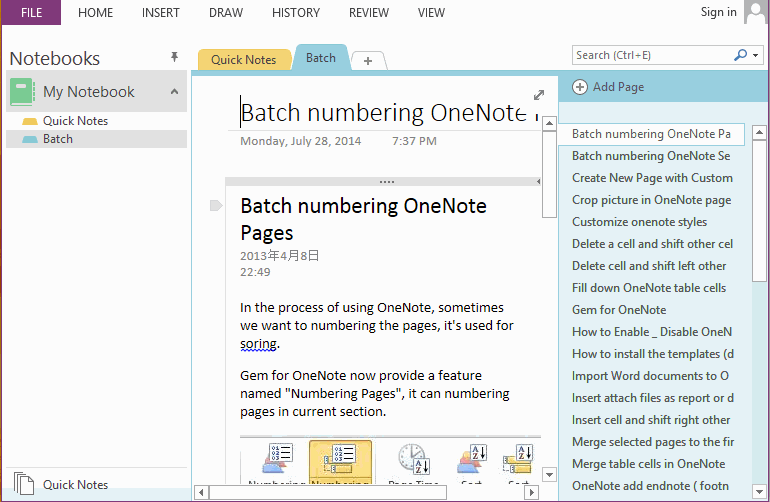Open page Delete a cell and shift other cel

click(x=651, y=244)
